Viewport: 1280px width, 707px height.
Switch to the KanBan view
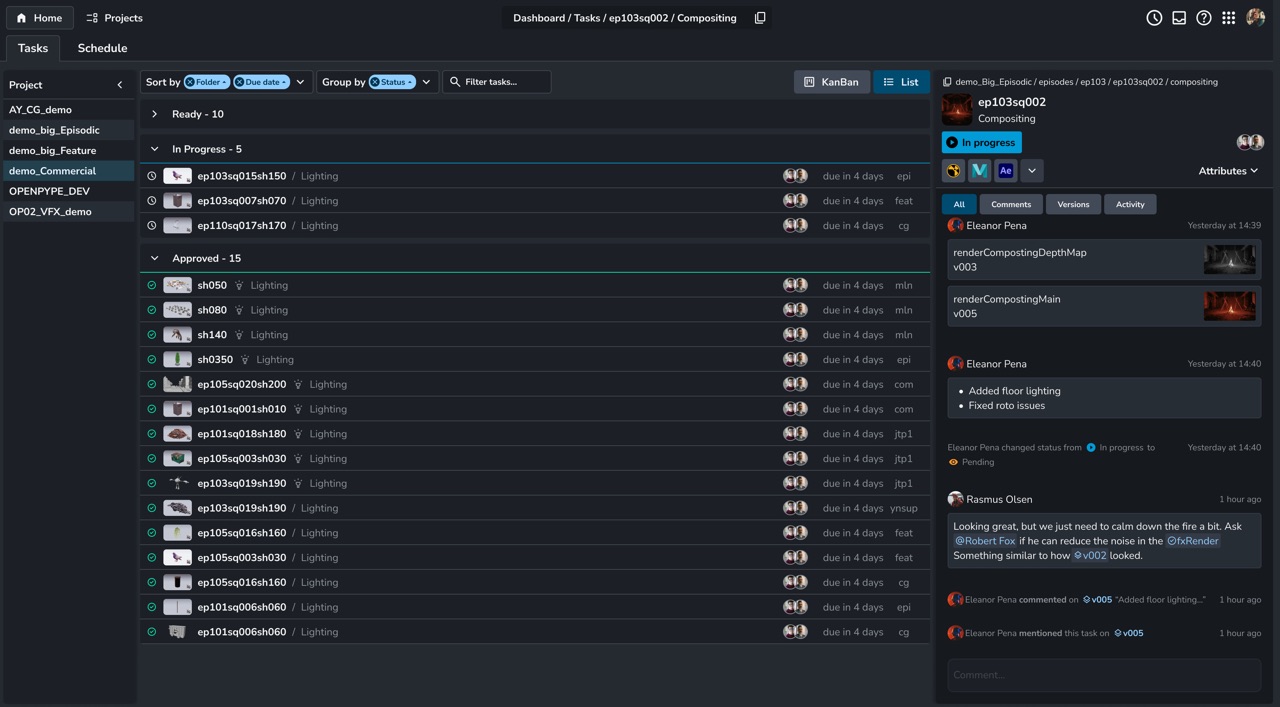[831, 82]
